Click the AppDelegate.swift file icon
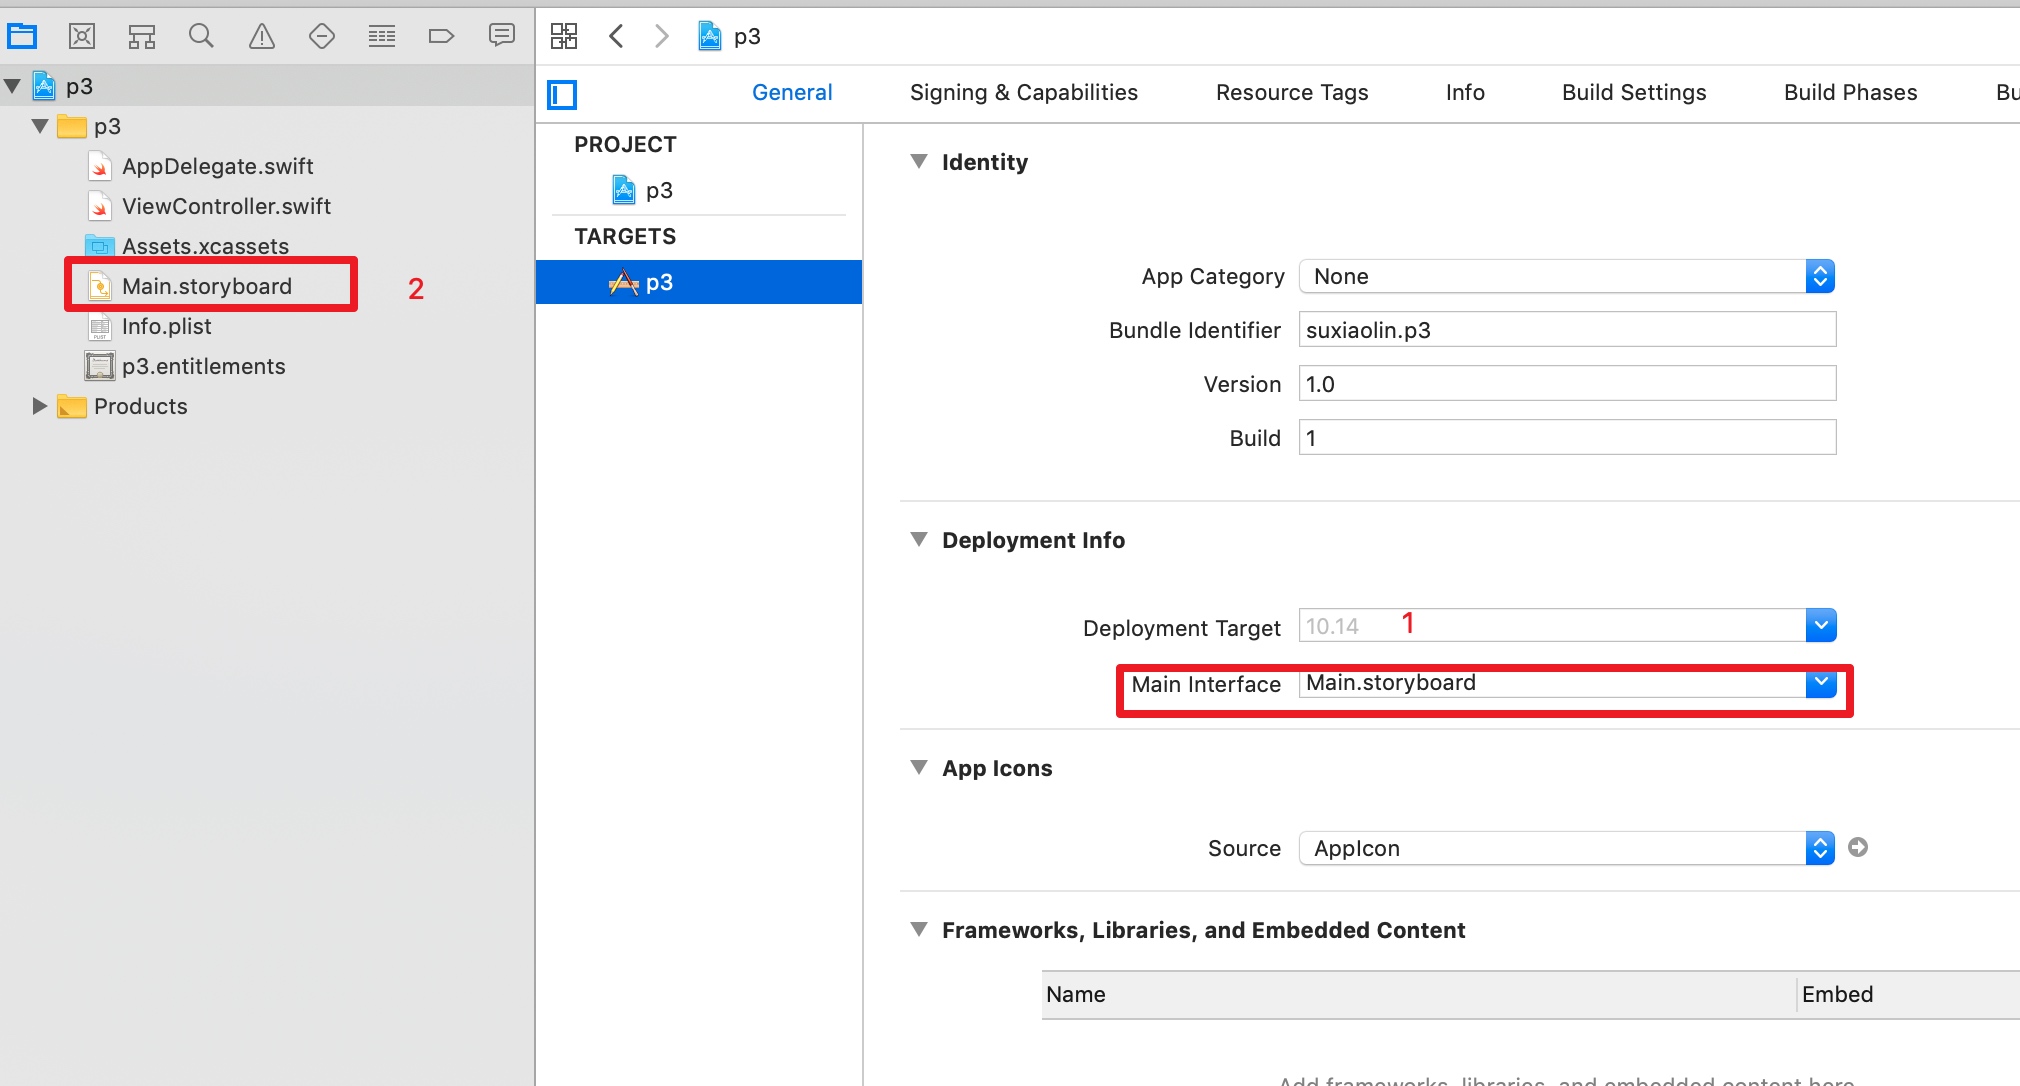Viewport: 2020px width, 1086px height. (x=100, y=166)
